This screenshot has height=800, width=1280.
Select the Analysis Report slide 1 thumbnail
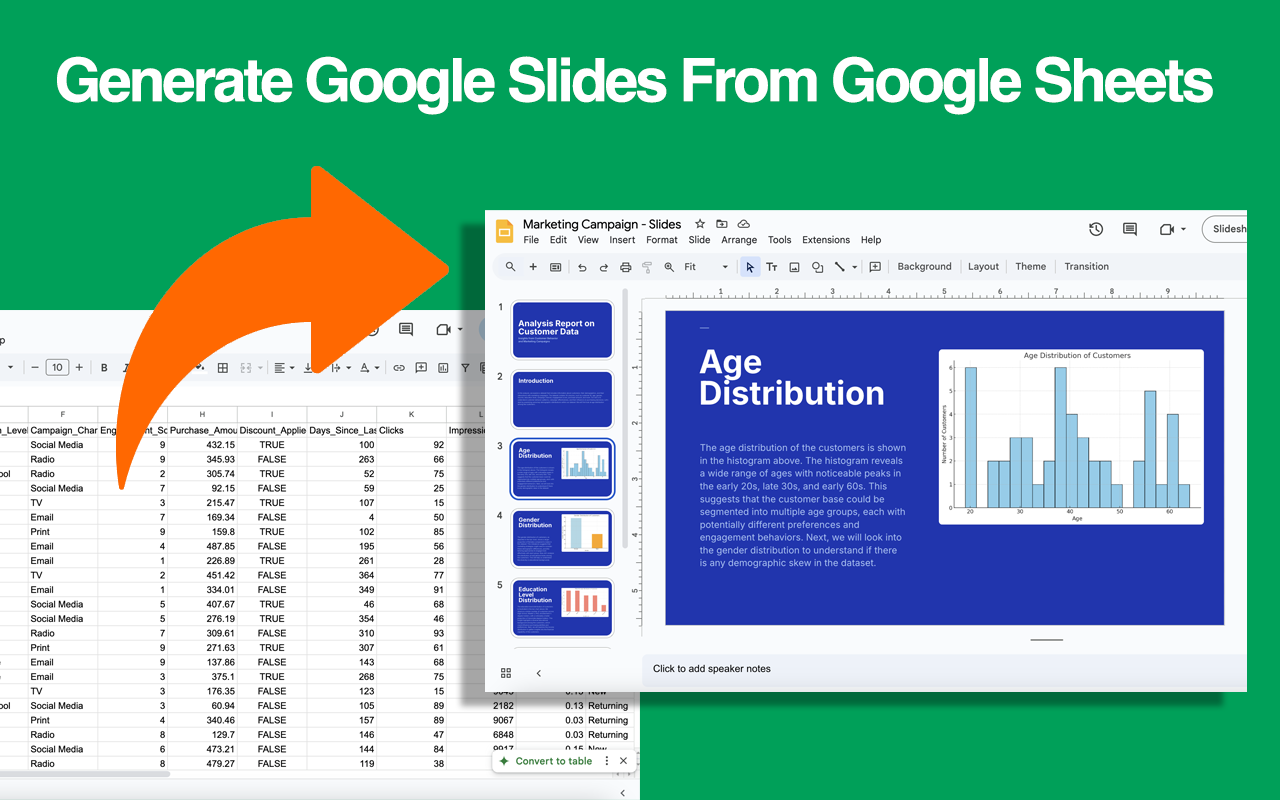(x=562, y=330)
